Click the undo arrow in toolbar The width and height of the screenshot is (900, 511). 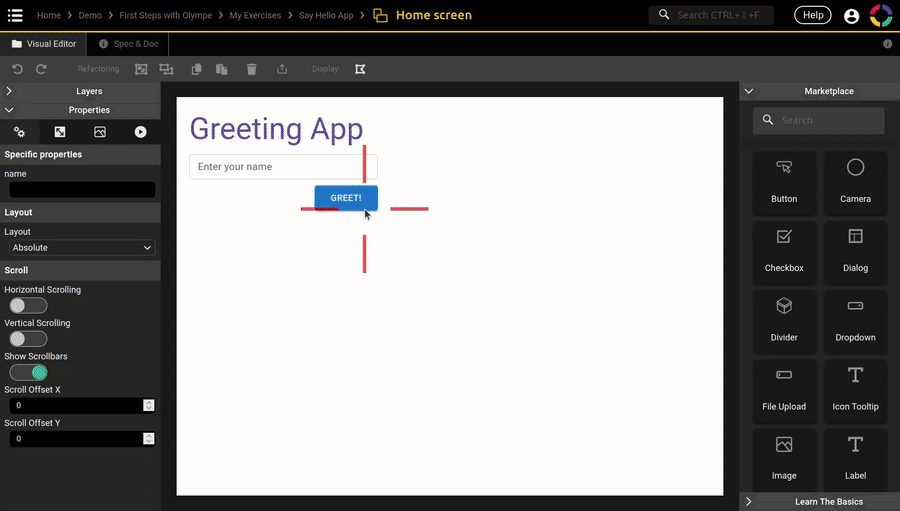click(x=17, y=69)
